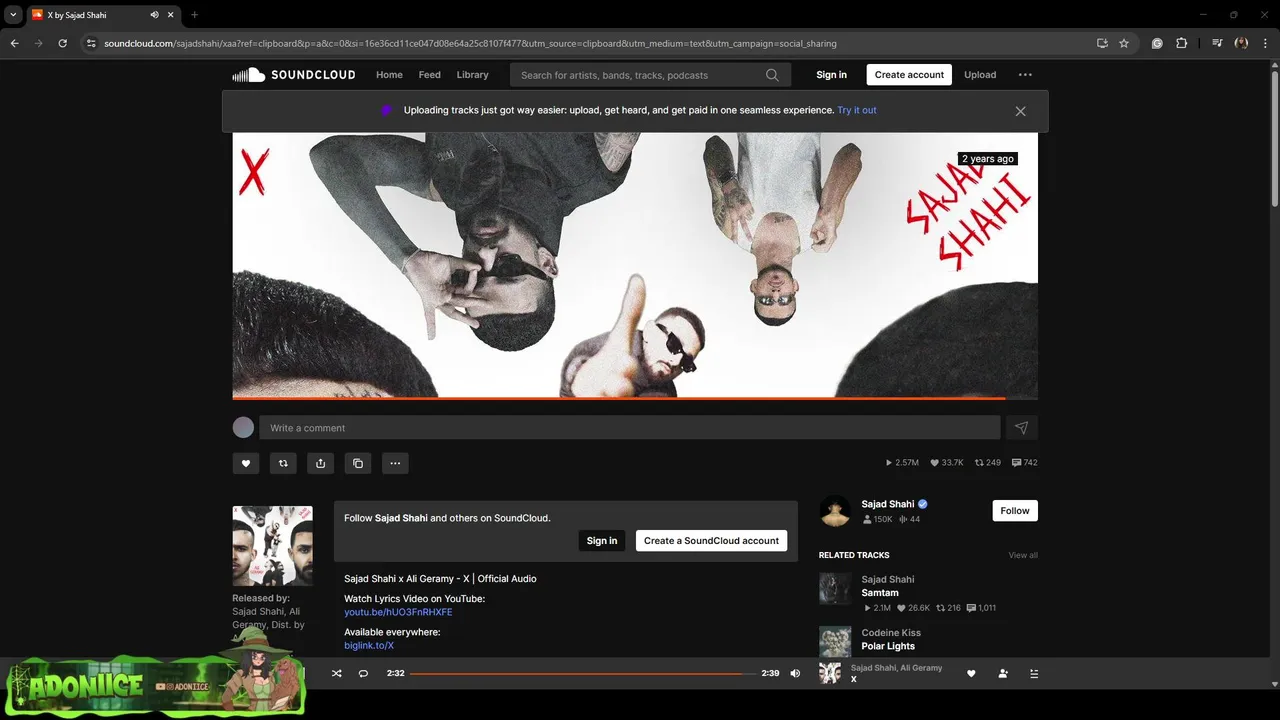The image size is (1280, 720).
Task: Click the share button under the comment box
Action: point(320,463)
